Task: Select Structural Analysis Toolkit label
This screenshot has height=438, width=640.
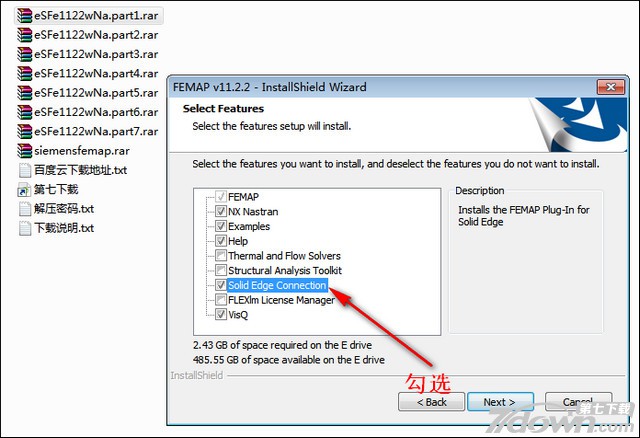Action: pyautogui.click(x=285, y=271)
